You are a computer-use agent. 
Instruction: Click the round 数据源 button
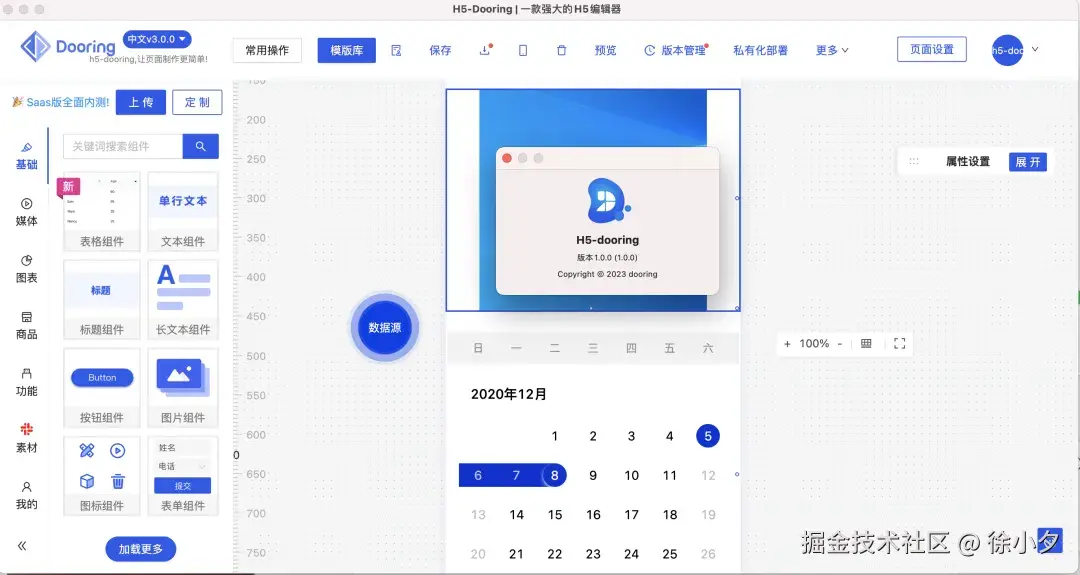pos(384,328)
